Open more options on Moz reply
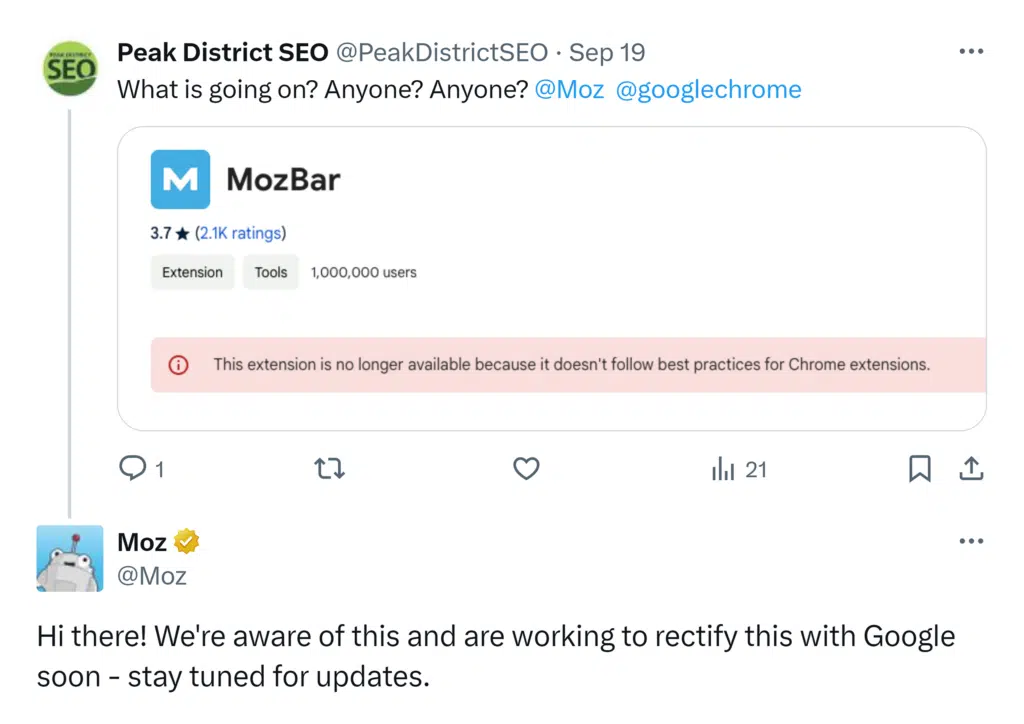 pyautogui.click(x=971, y=542)
